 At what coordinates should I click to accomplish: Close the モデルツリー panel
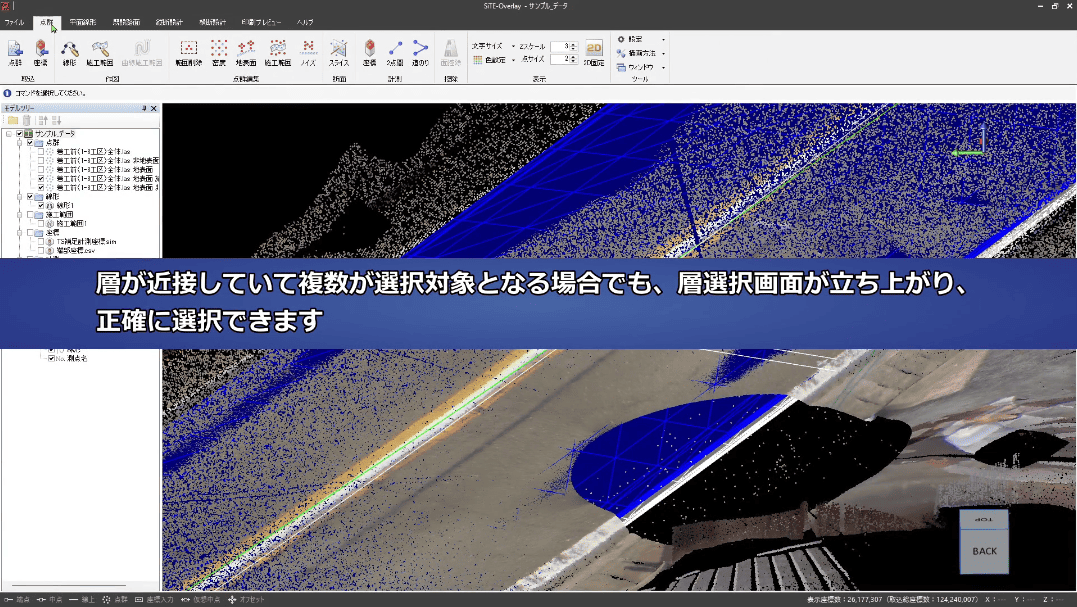[x=154, y=108]
